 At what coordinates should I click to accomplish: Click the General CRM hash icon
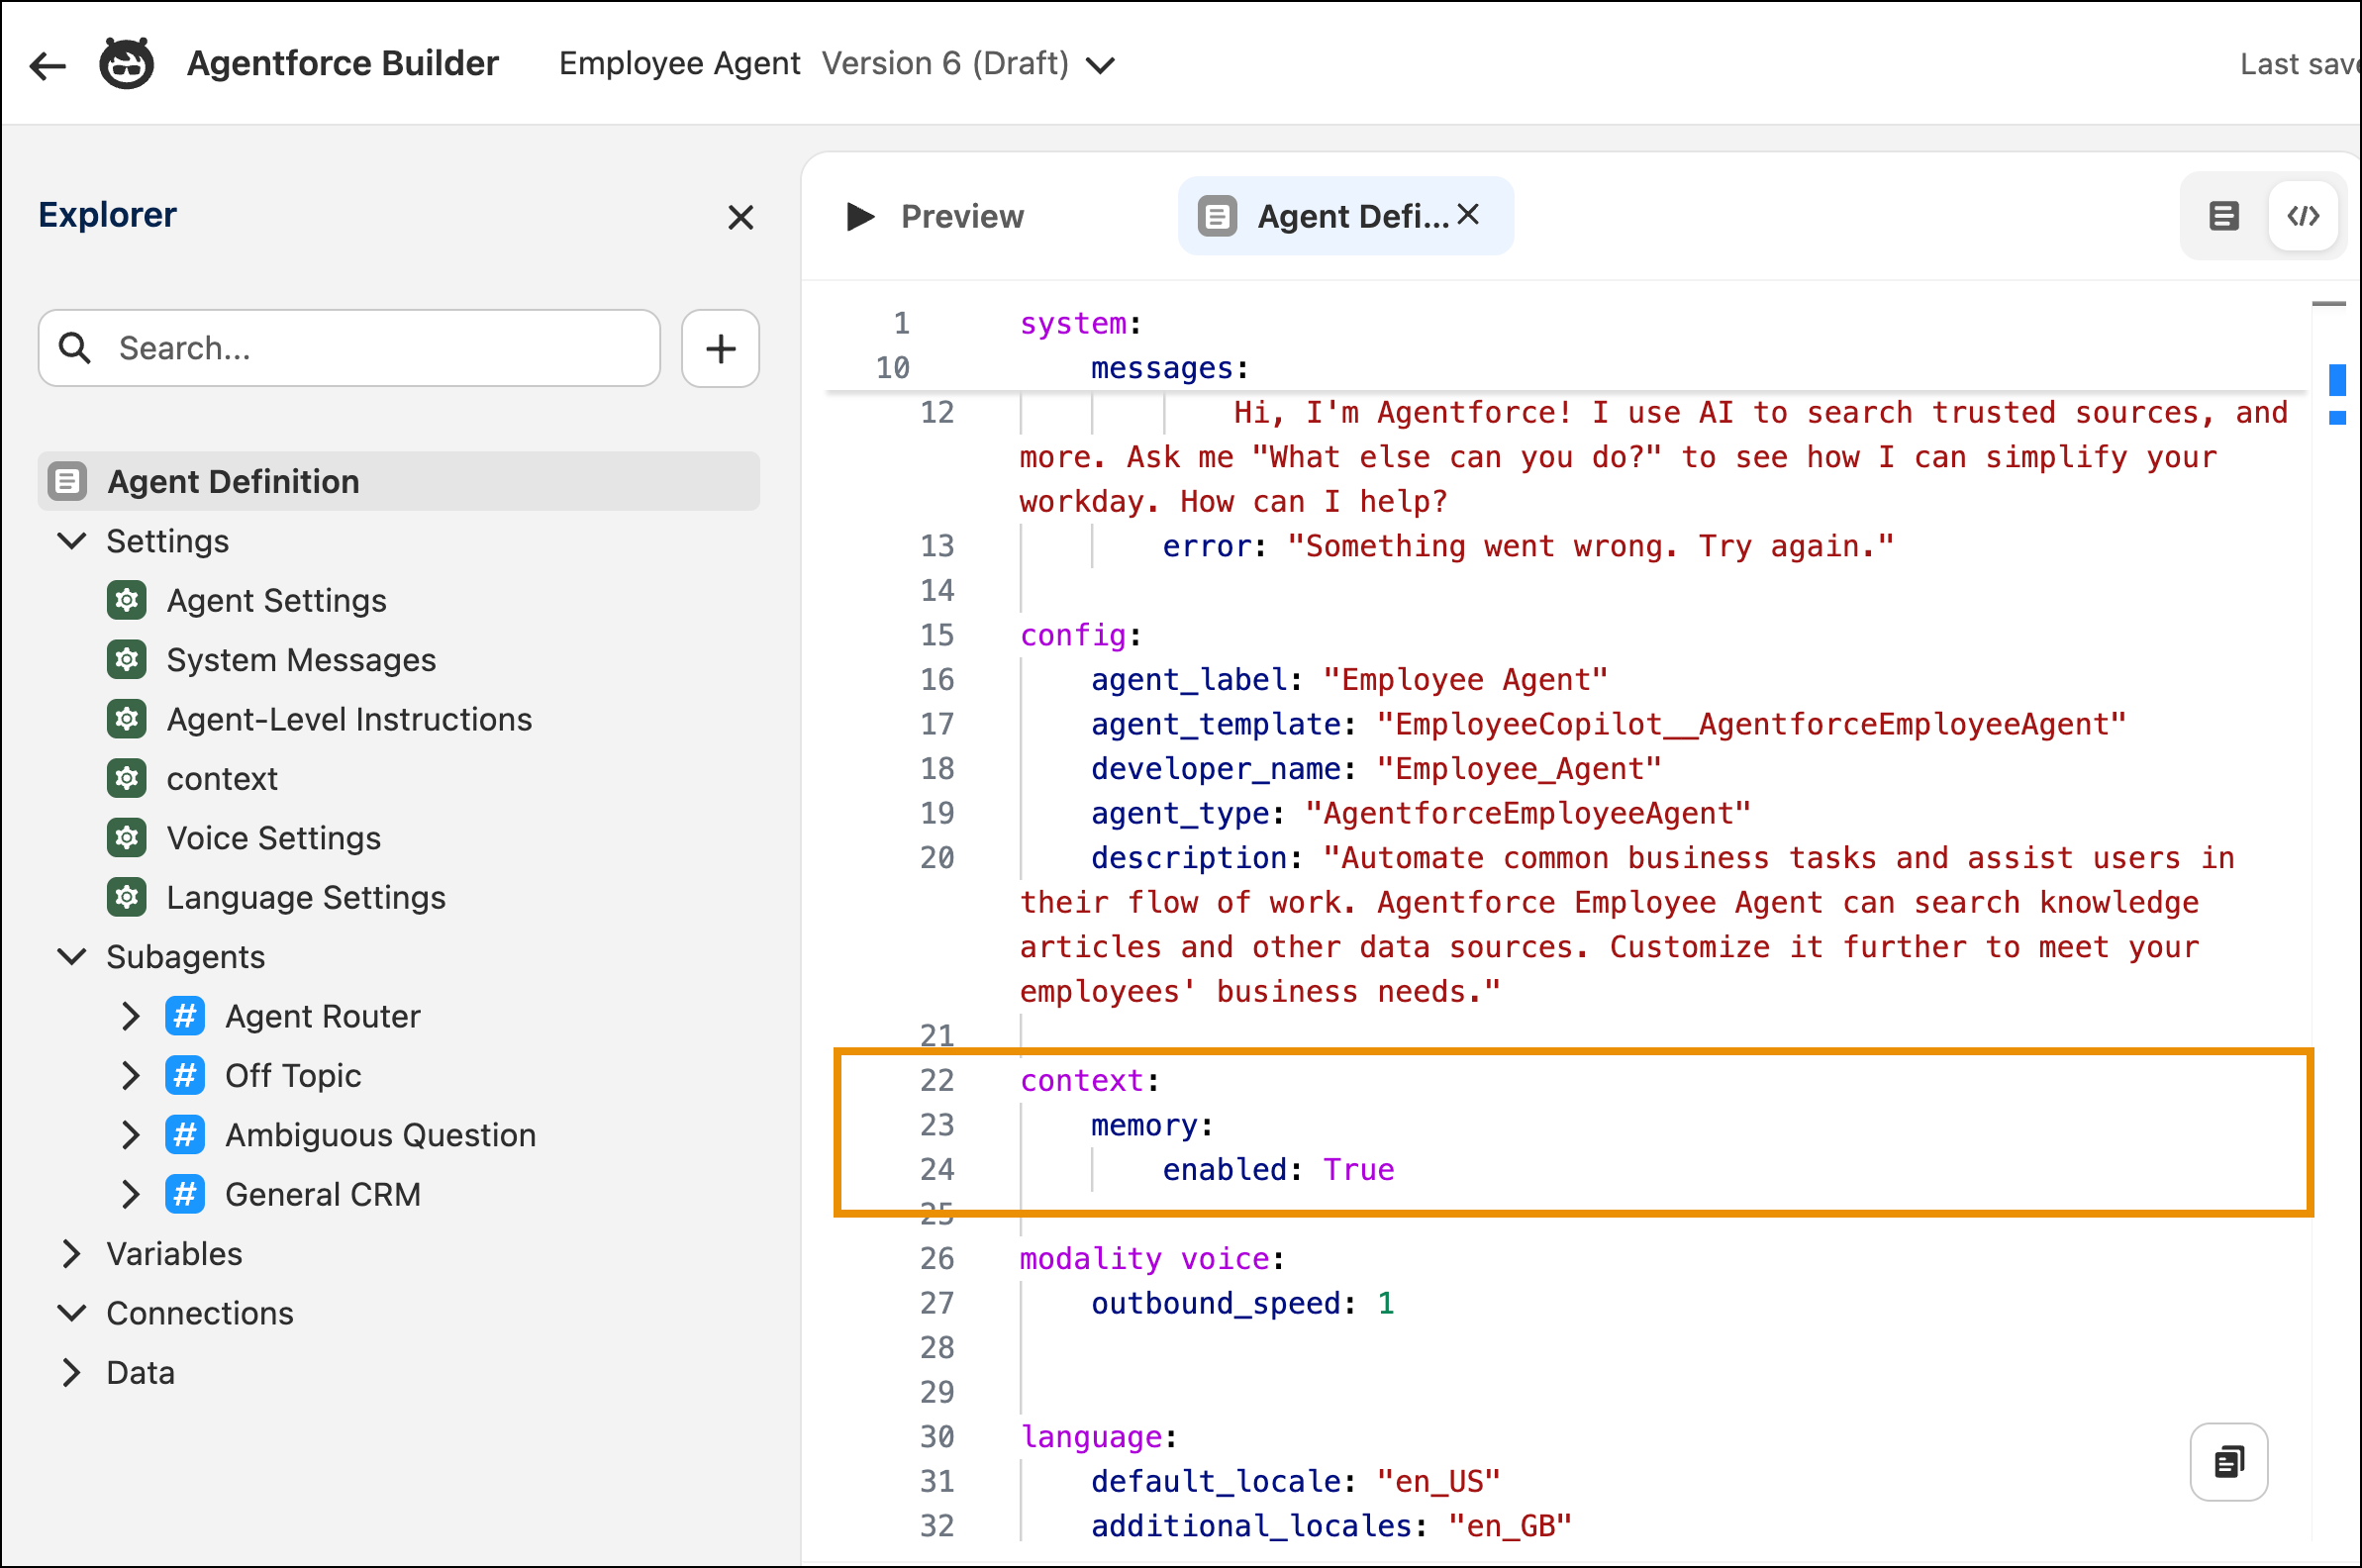click(185, 1194)
